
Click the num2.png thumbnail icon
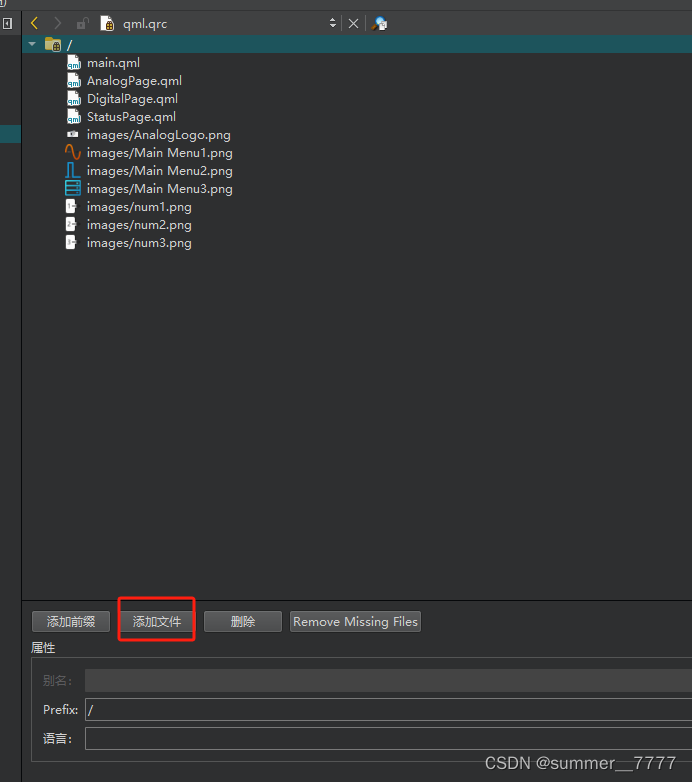pos(72,224)
